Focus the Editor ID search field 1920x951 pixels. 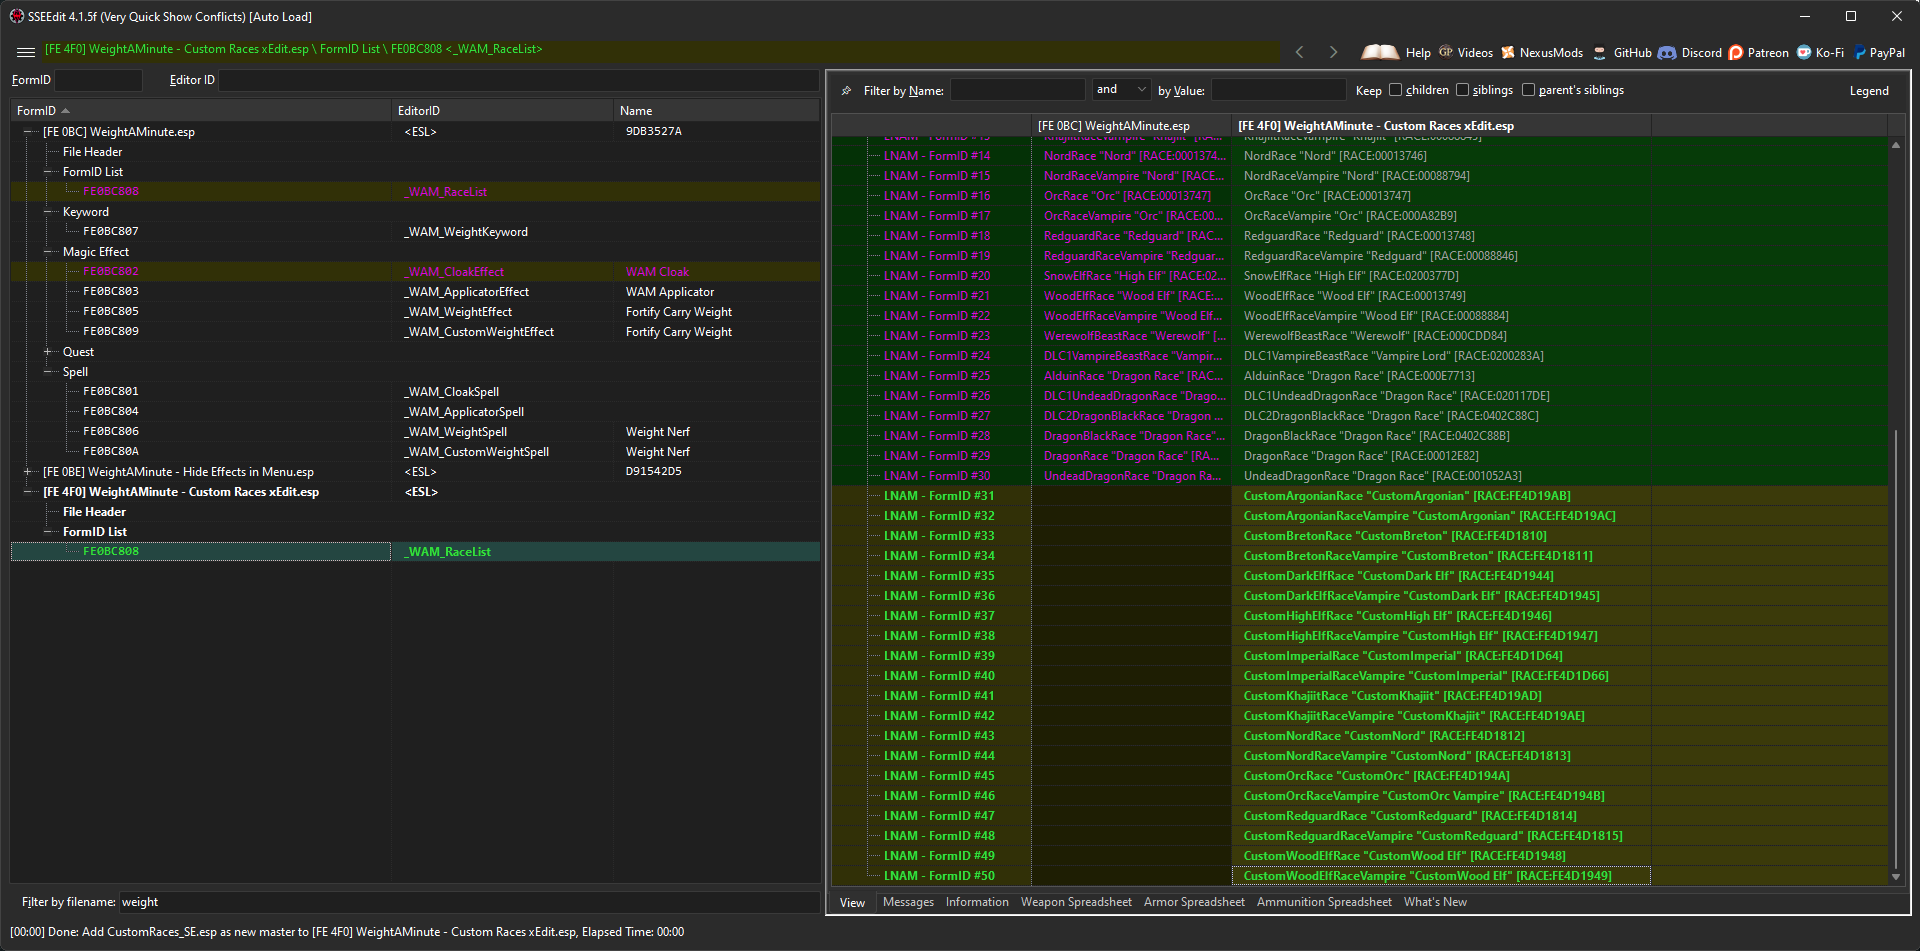click(x=518, y=80)
